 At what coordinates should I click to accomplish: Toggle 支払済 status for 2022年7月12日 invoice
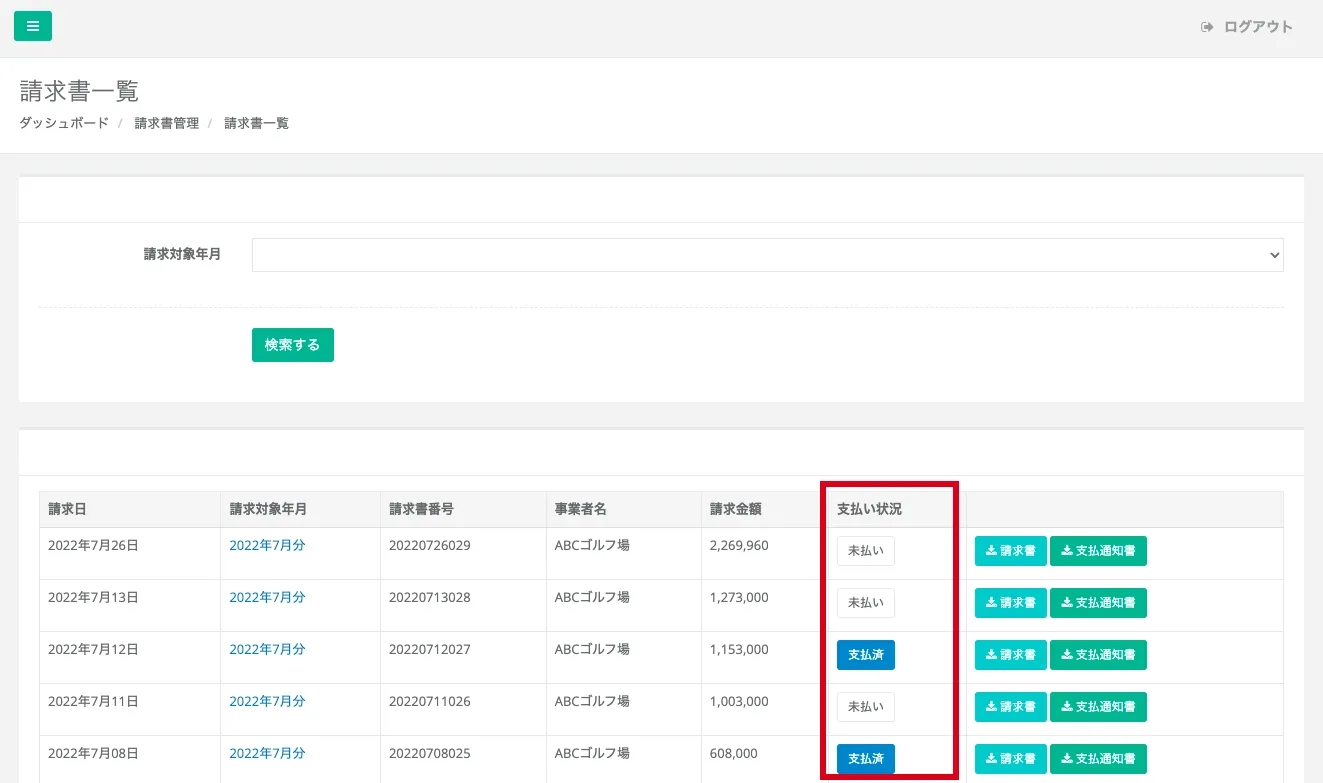865,655
